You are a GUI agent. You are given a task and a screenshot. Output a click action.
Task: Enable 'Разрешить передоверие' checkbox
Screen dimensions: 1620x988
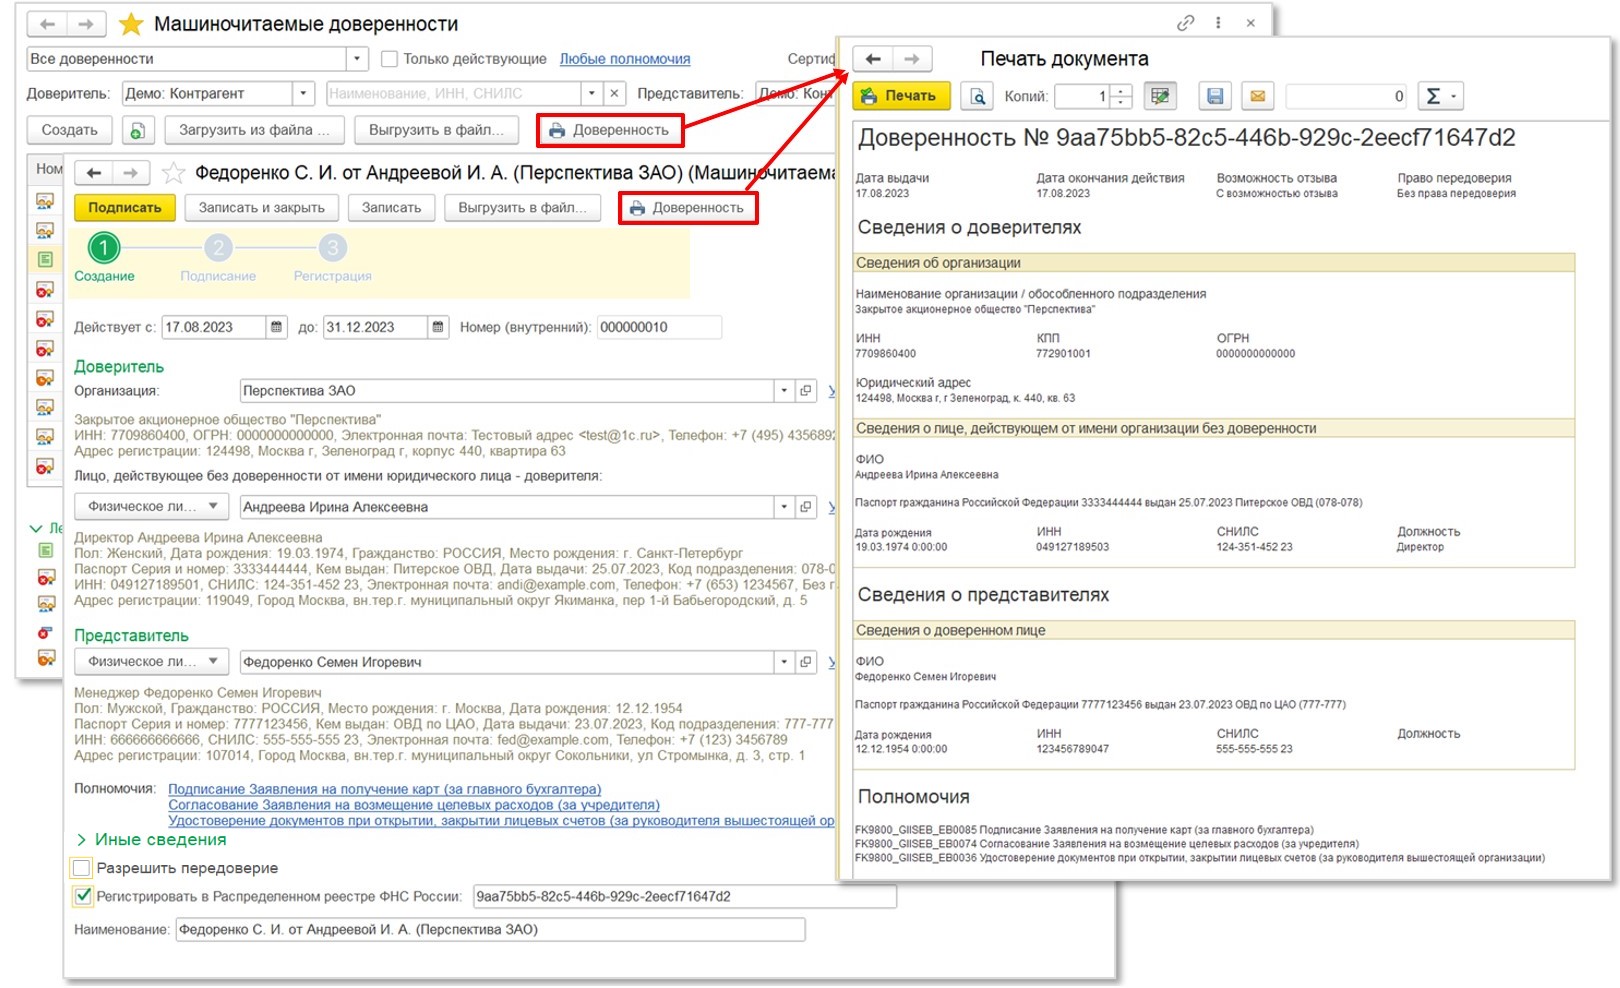pos(83,868)
